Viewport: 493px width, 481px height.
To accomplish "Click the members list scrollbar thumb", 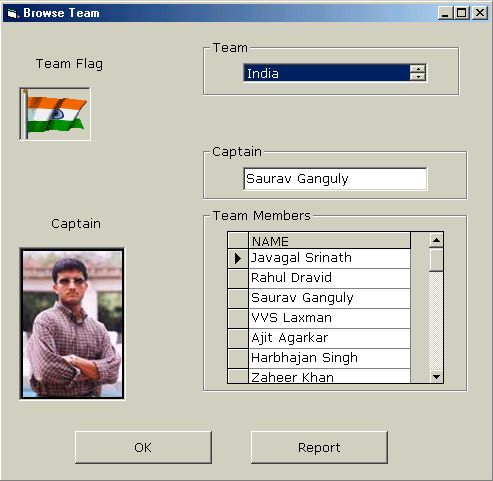I will click(x=436, y=260).
